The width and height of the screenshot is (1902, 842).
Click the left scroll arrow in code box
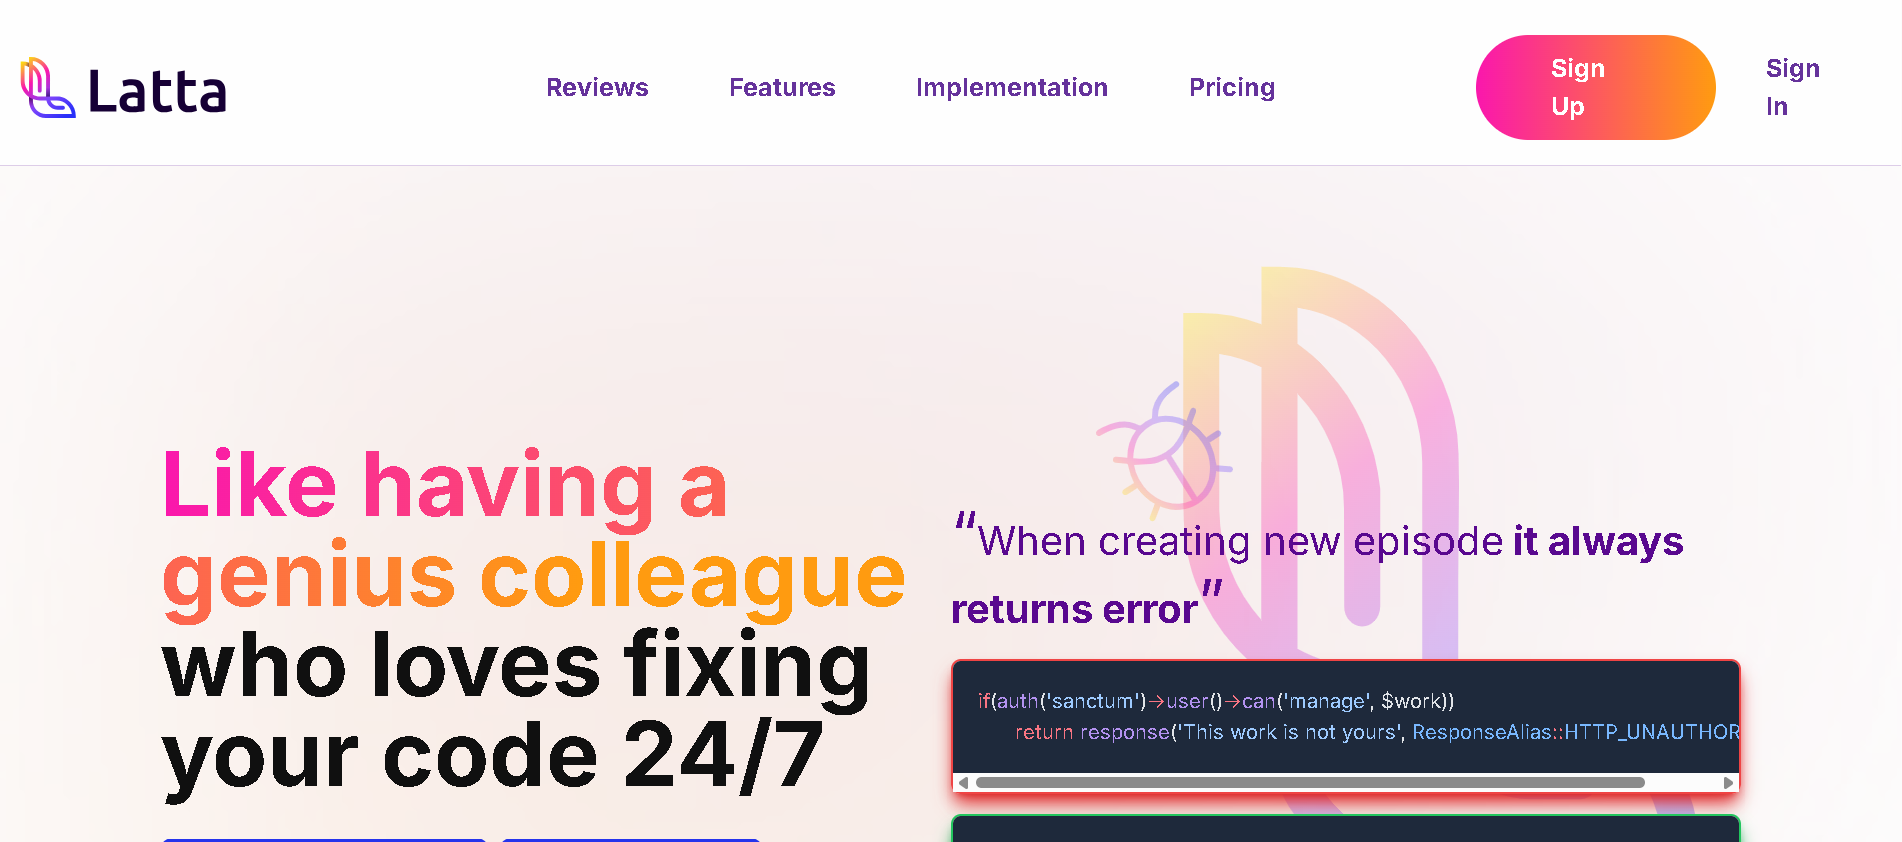pos(963,783)
